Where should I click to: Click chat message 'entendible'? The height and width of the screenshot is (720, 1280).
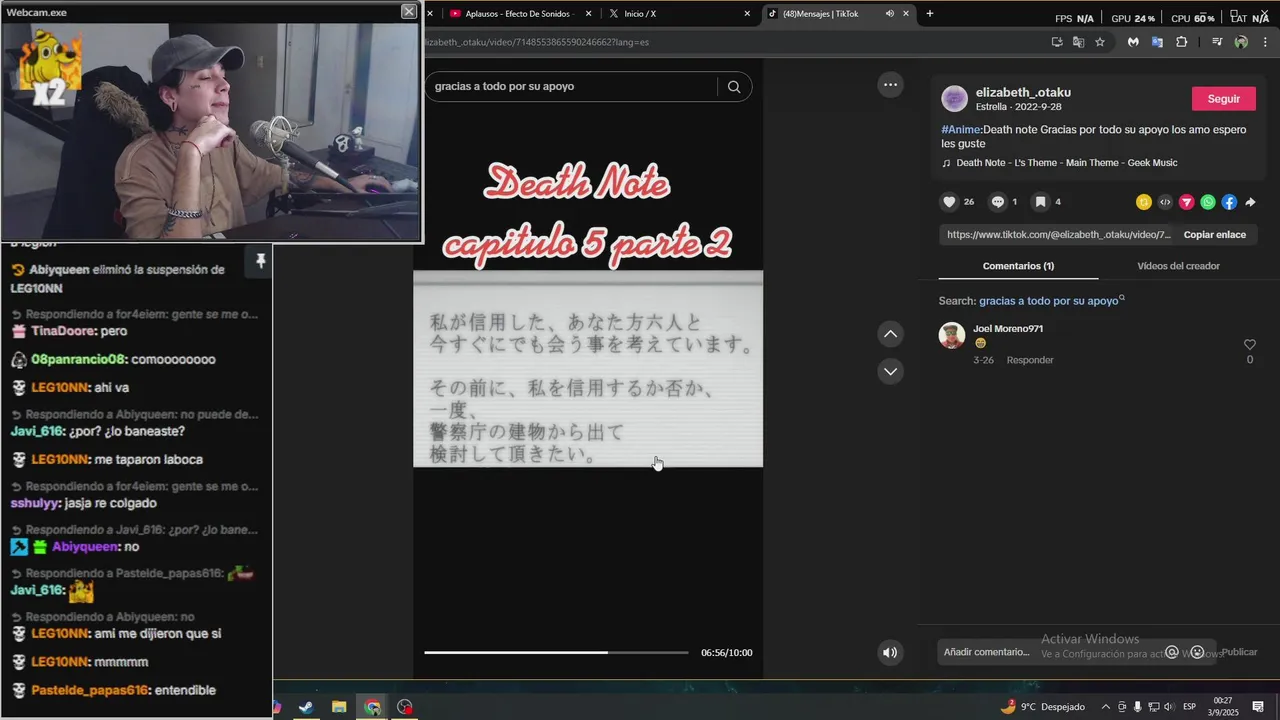185,690
